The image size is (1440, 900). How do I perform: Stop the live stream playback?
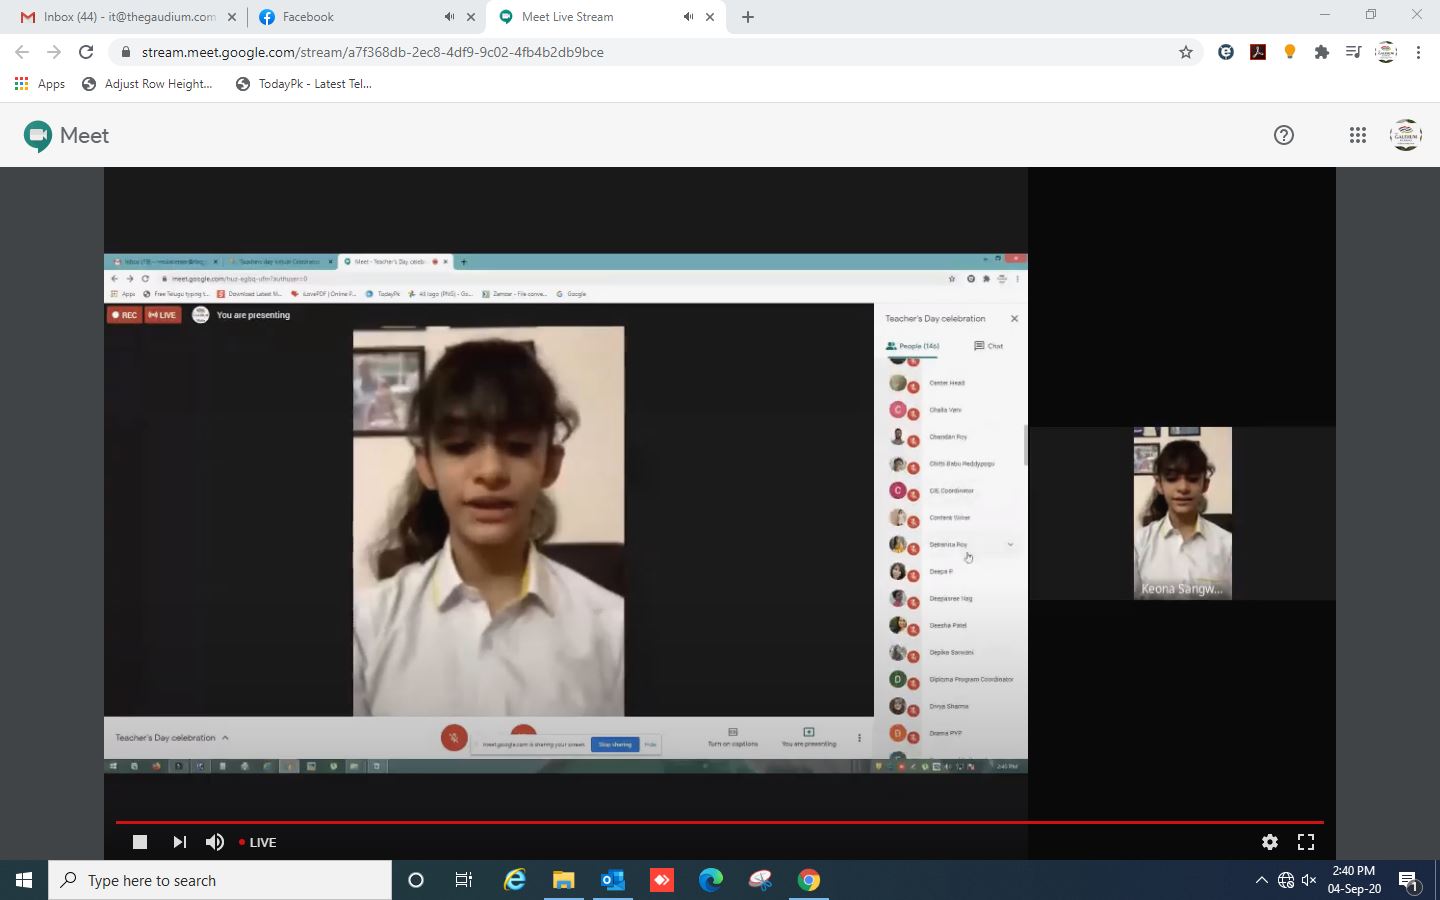140,842
